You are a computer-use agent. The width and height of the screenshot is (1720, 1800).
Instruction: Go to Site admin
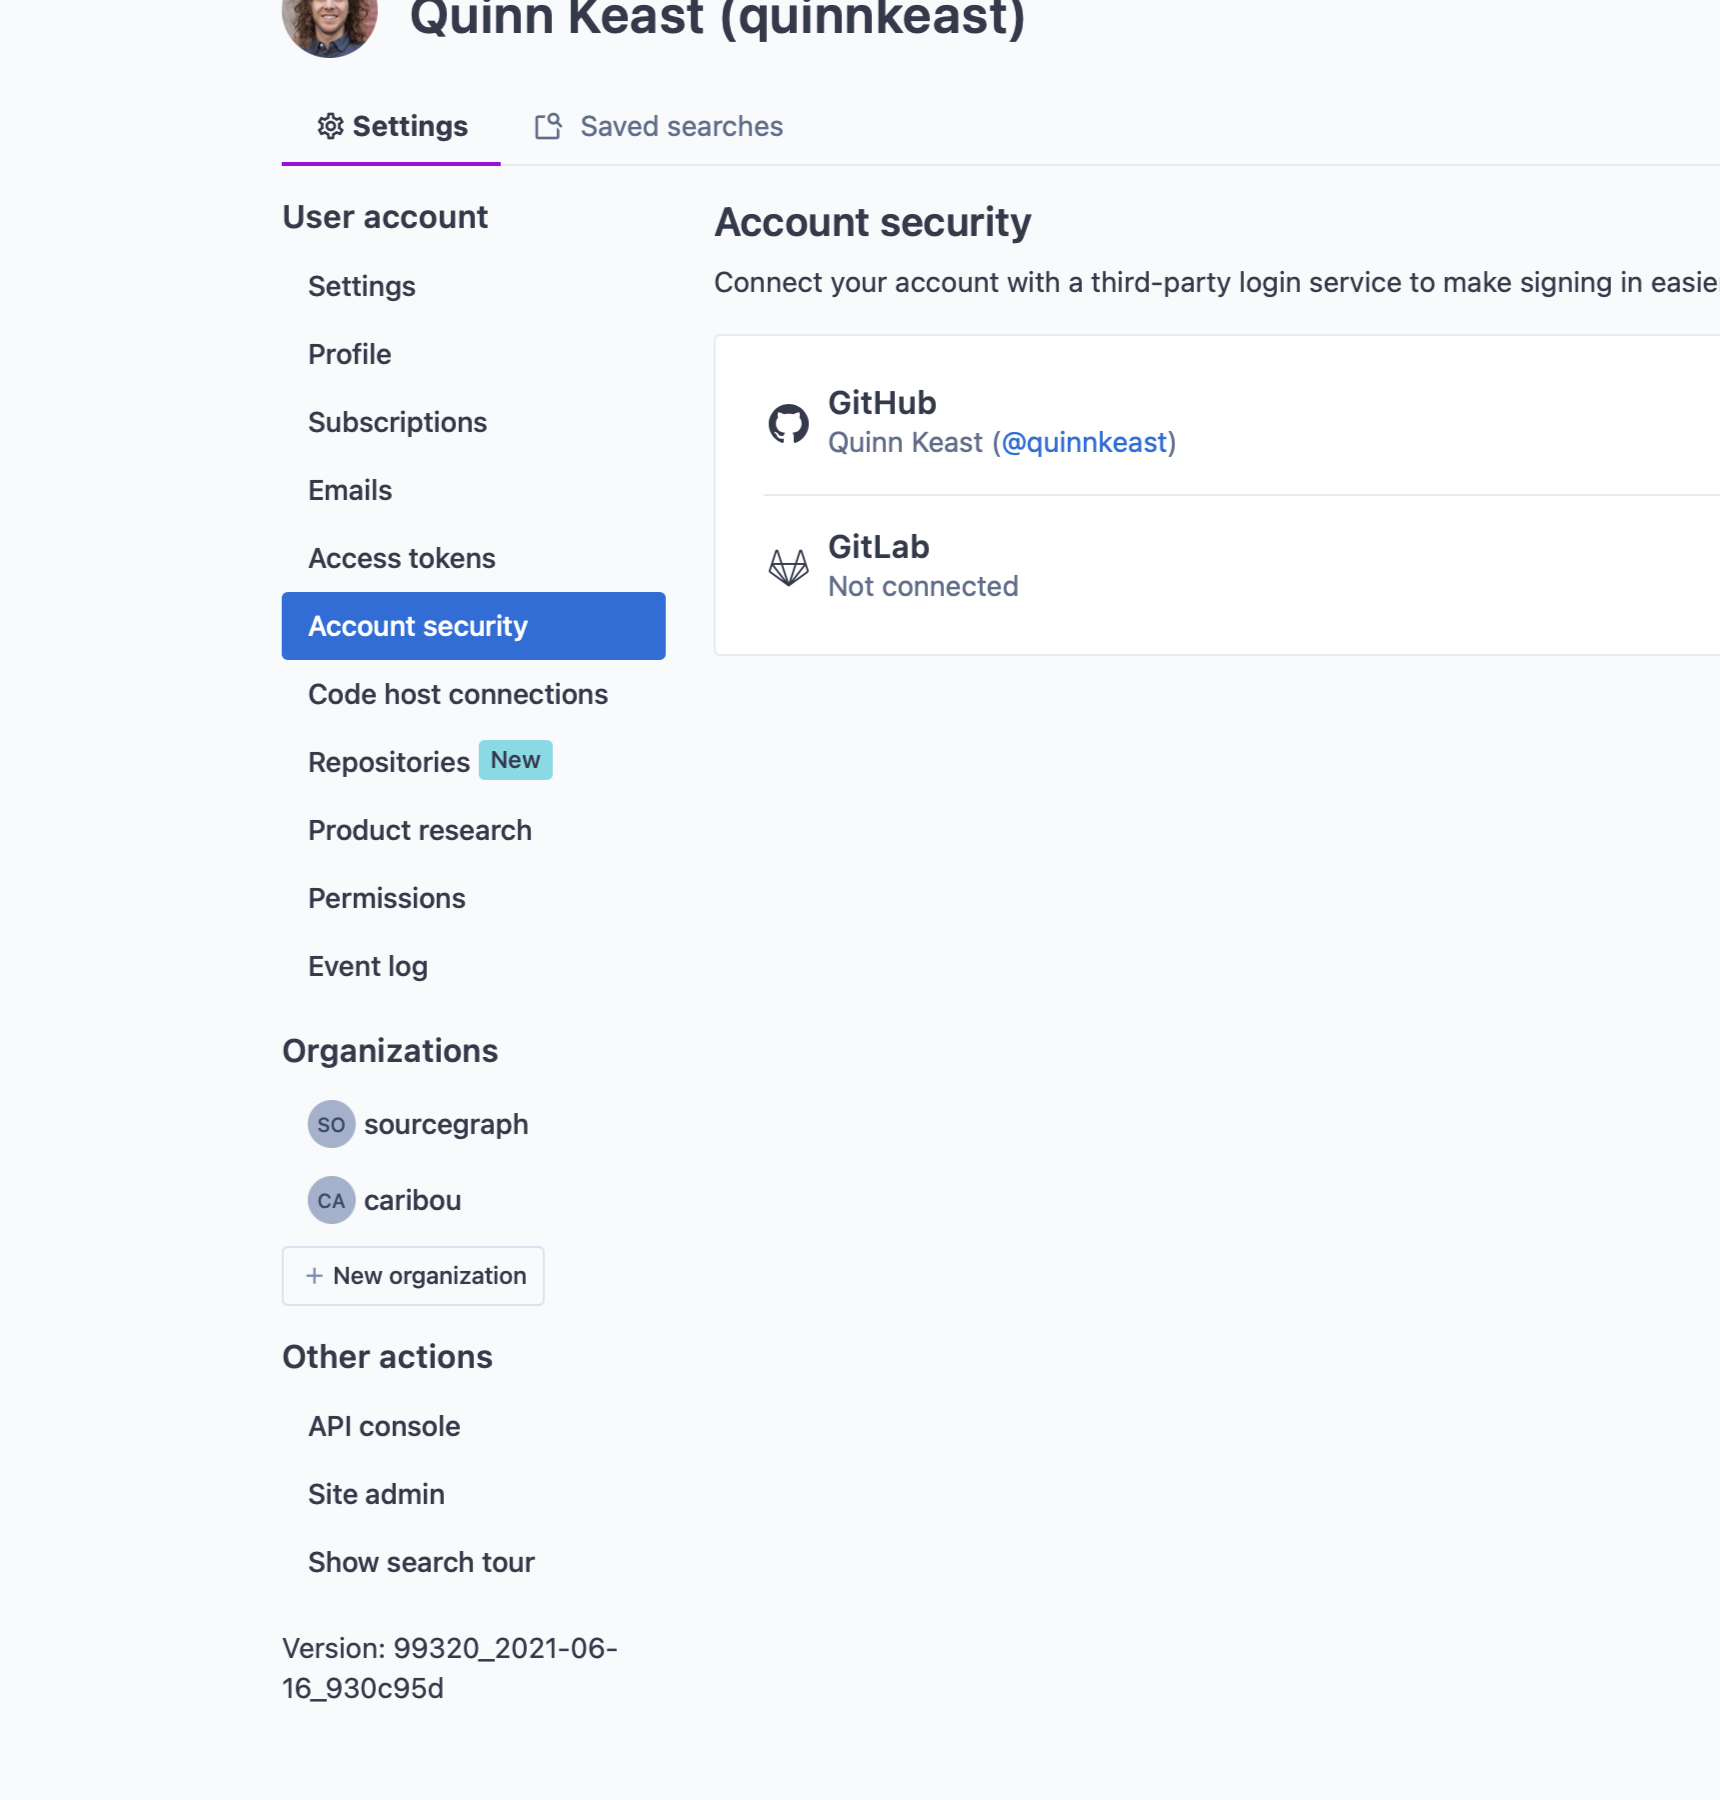(376, 1494)
